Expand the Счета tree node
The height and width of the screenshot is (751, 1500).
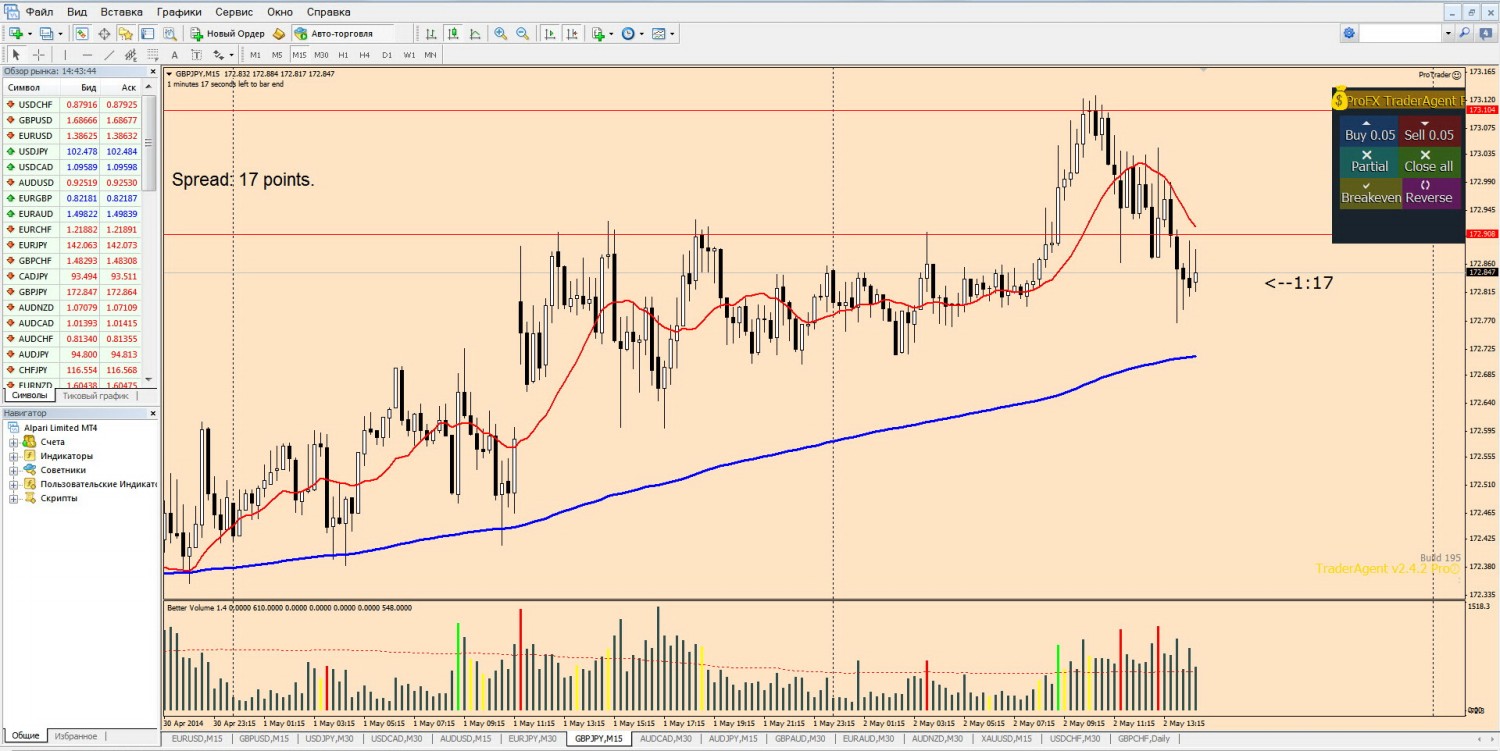[14, 442]
